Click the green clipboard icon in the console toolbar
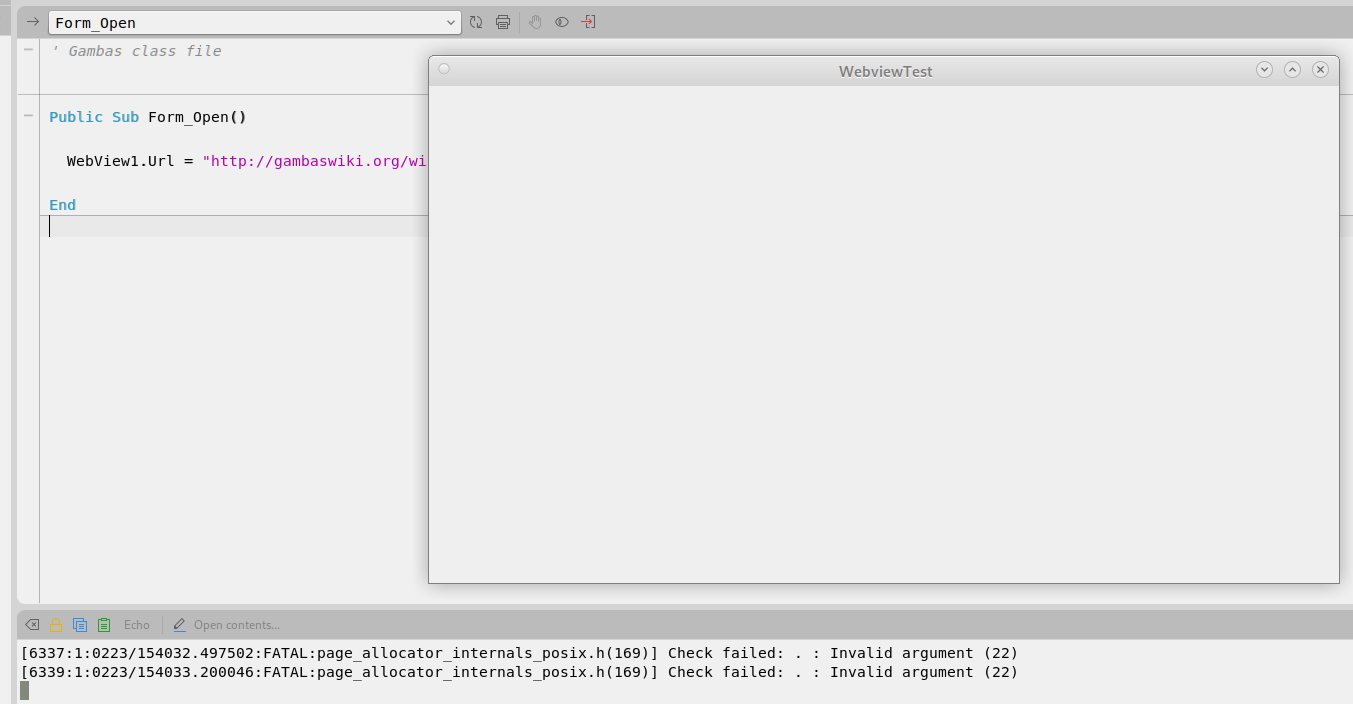Image resolution: width=1353 pixels, height=704 pixels. point(104,624)
